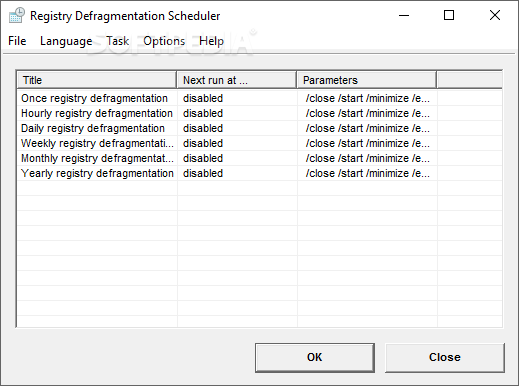Click the 'Next run at ...' column header

[237, 80]
